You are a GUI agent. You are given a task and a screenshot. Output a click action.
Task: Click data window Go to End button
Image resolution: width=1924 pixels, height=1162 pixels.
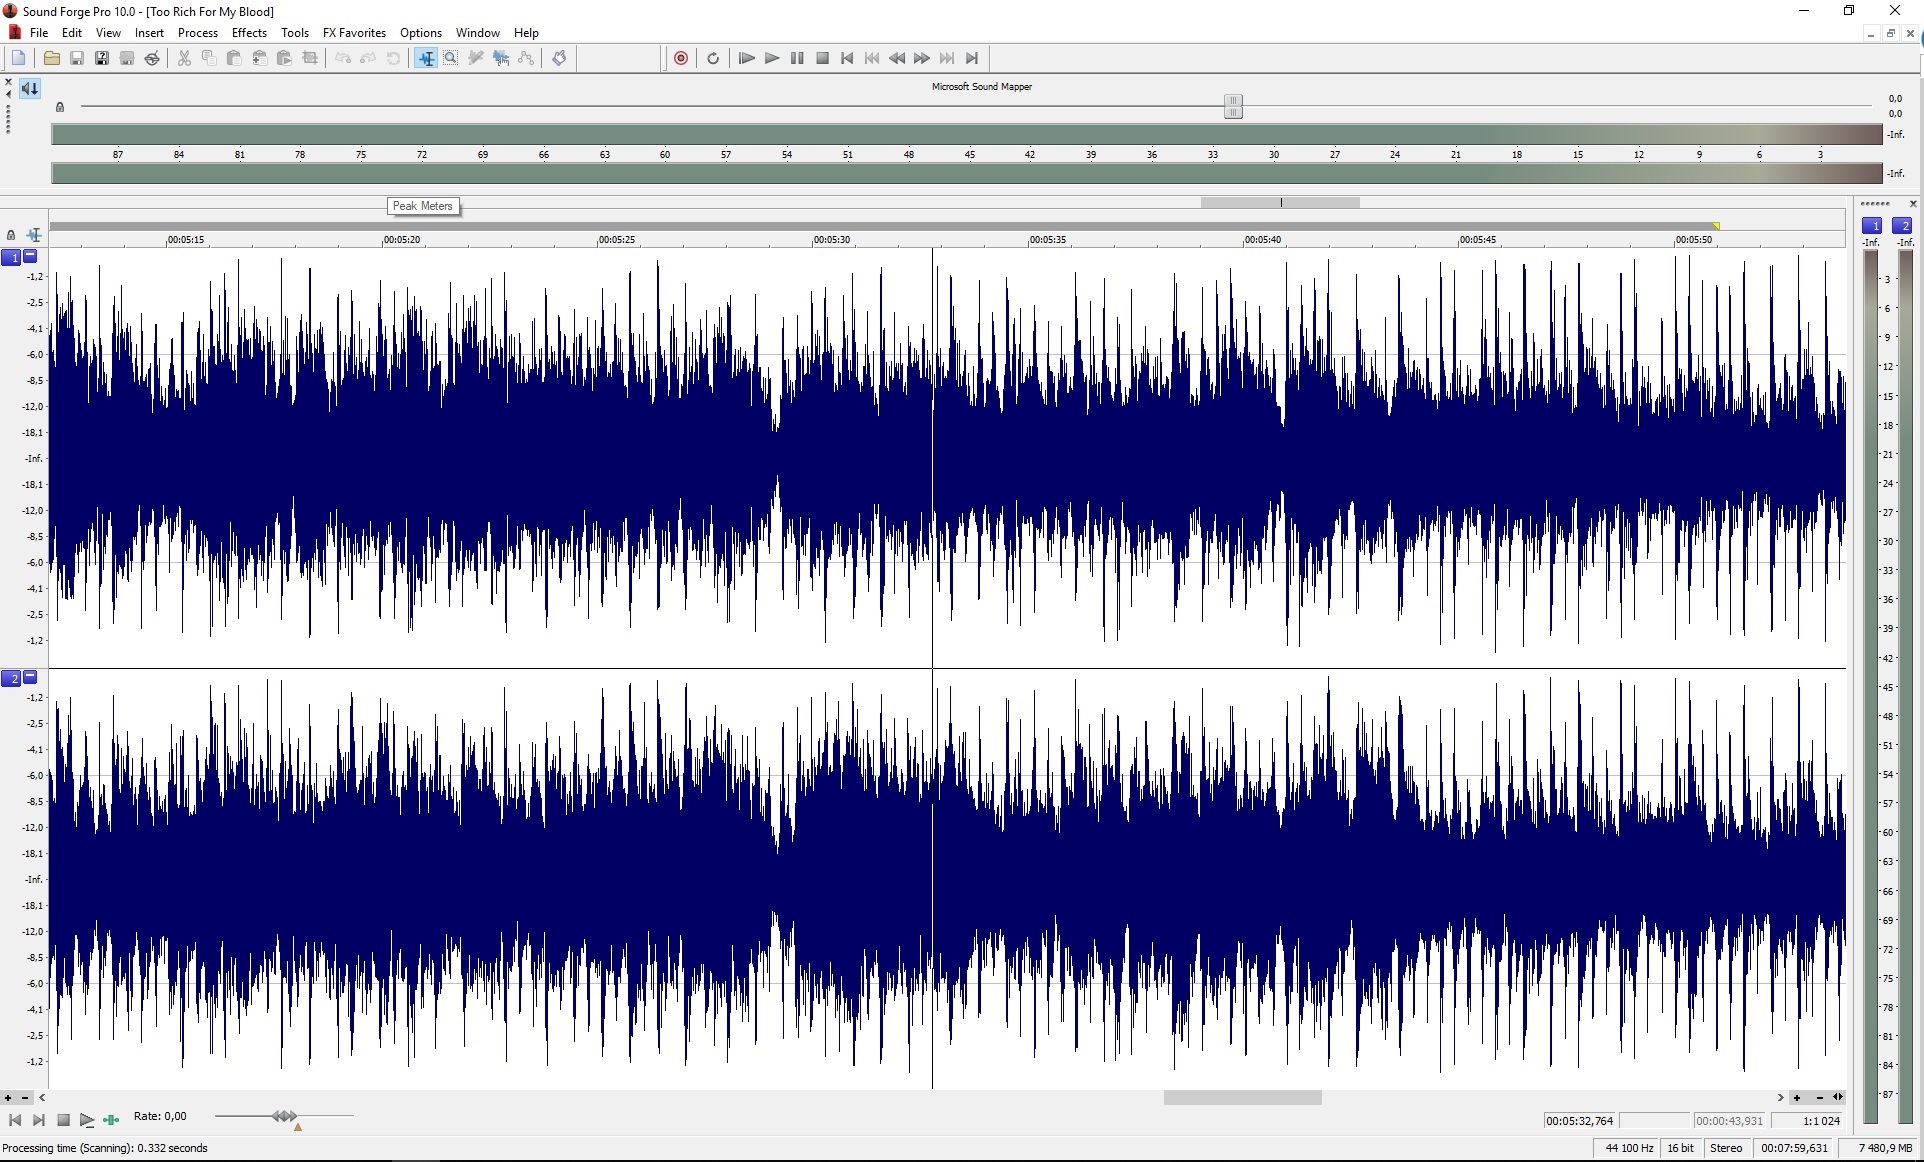pos(38,1120)
